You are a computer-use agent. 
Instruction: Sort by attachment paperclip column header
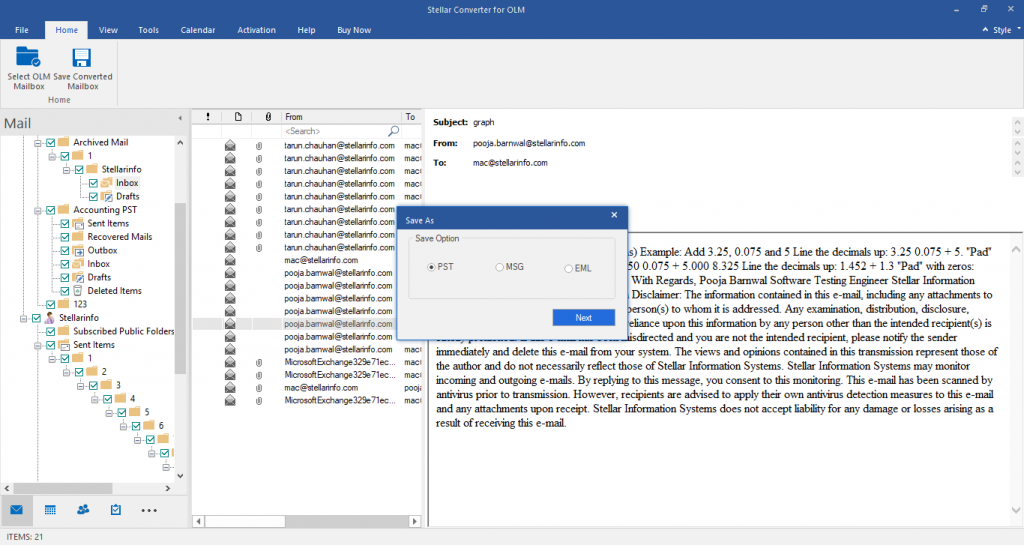[x=268, y=117]
